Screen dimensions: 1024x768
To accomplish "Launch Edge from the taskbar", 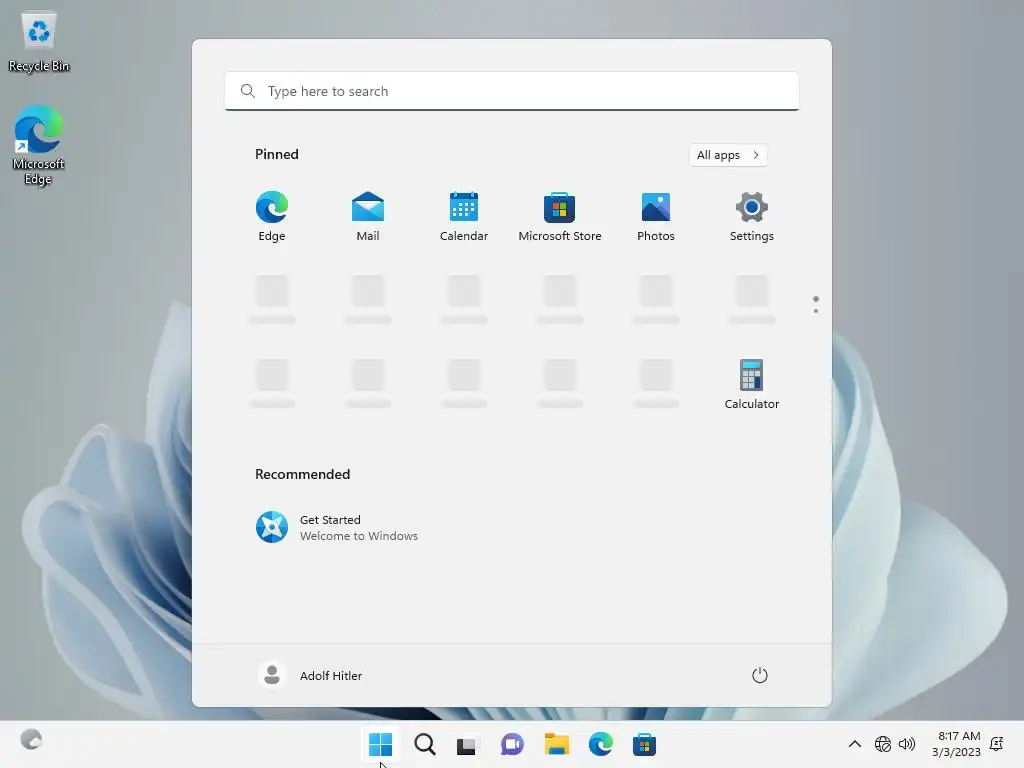I will [x=600, y=744].
